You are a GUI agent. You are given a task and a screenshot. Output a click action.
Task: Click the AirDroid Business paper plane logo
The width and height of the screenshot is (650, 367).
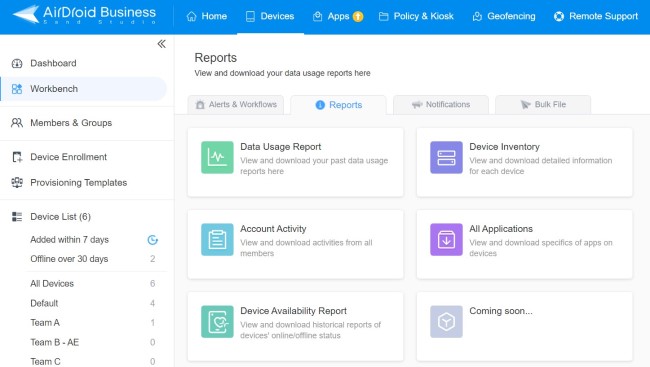(26, 15)
